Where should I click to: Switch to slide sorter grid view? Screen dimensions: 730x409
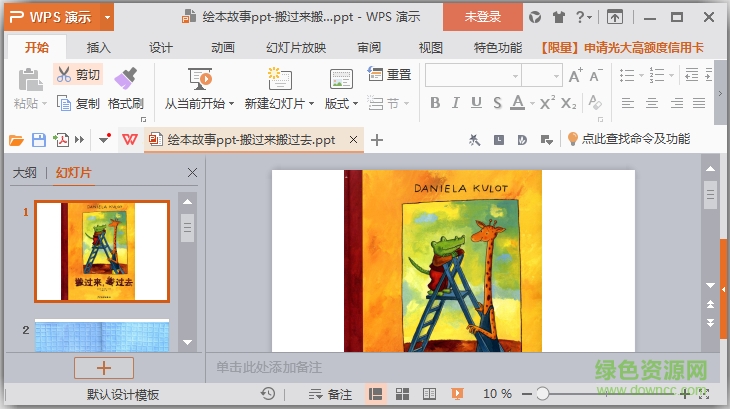402,394
